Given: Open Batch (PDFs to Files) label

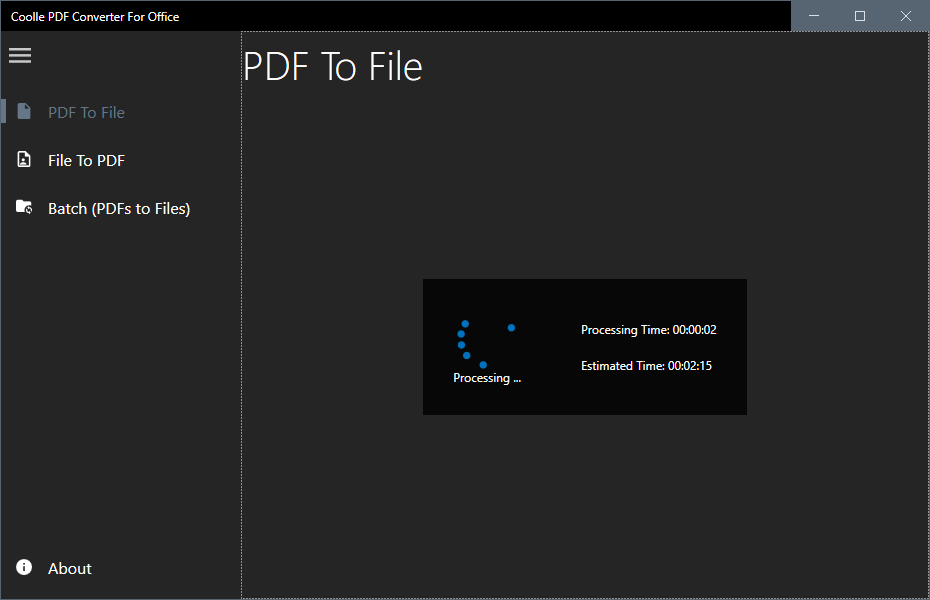Looking at the screenshot, I should click(x=119, y=209).
